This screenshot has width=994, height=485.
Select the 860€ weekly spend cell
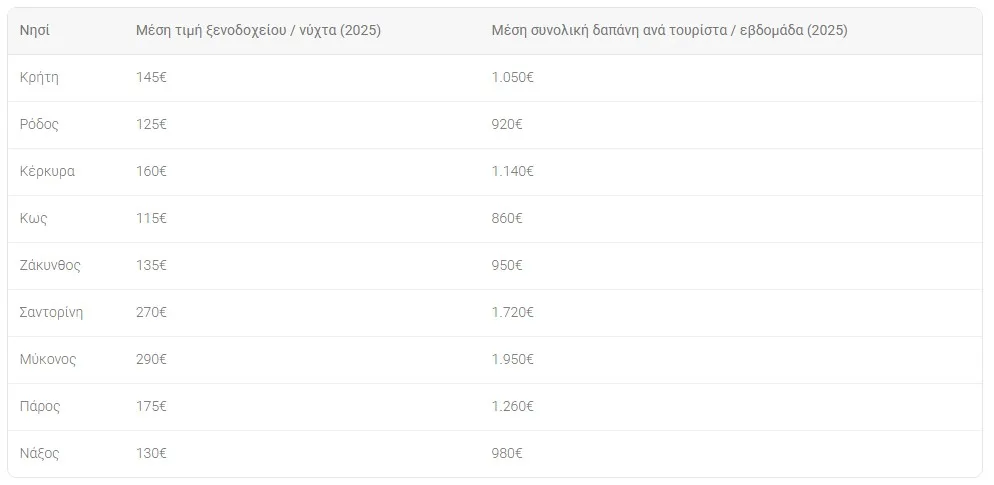click(507, 218)
